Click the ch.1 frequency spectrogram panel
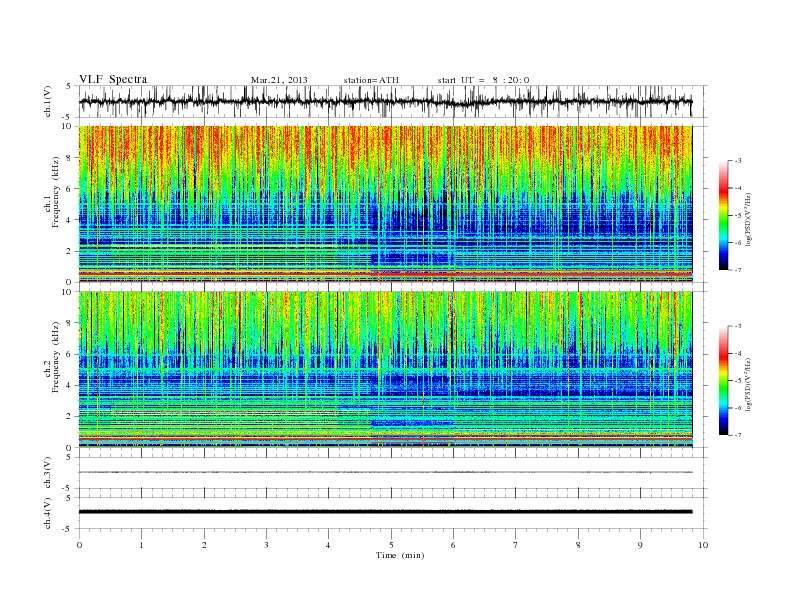This screenshot has width=792, height=612. pyautogui.click(x=386, y=204)
